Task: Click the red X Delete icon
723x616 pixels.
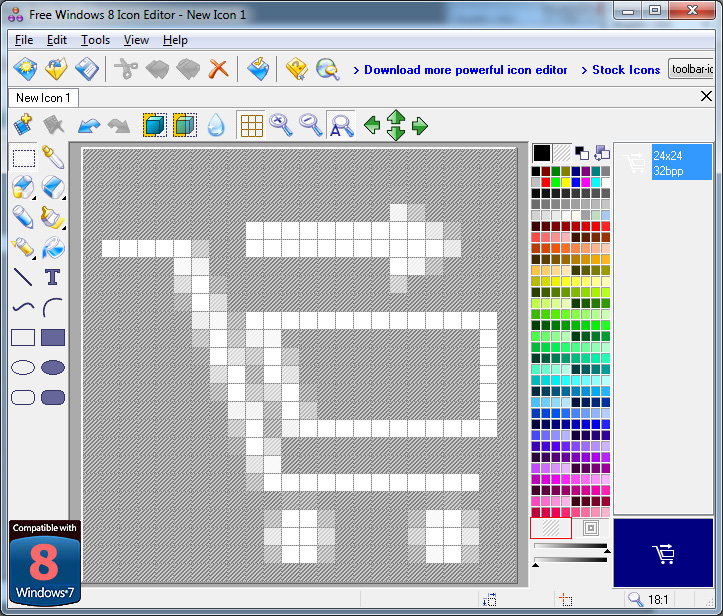Action: point(219,69)
